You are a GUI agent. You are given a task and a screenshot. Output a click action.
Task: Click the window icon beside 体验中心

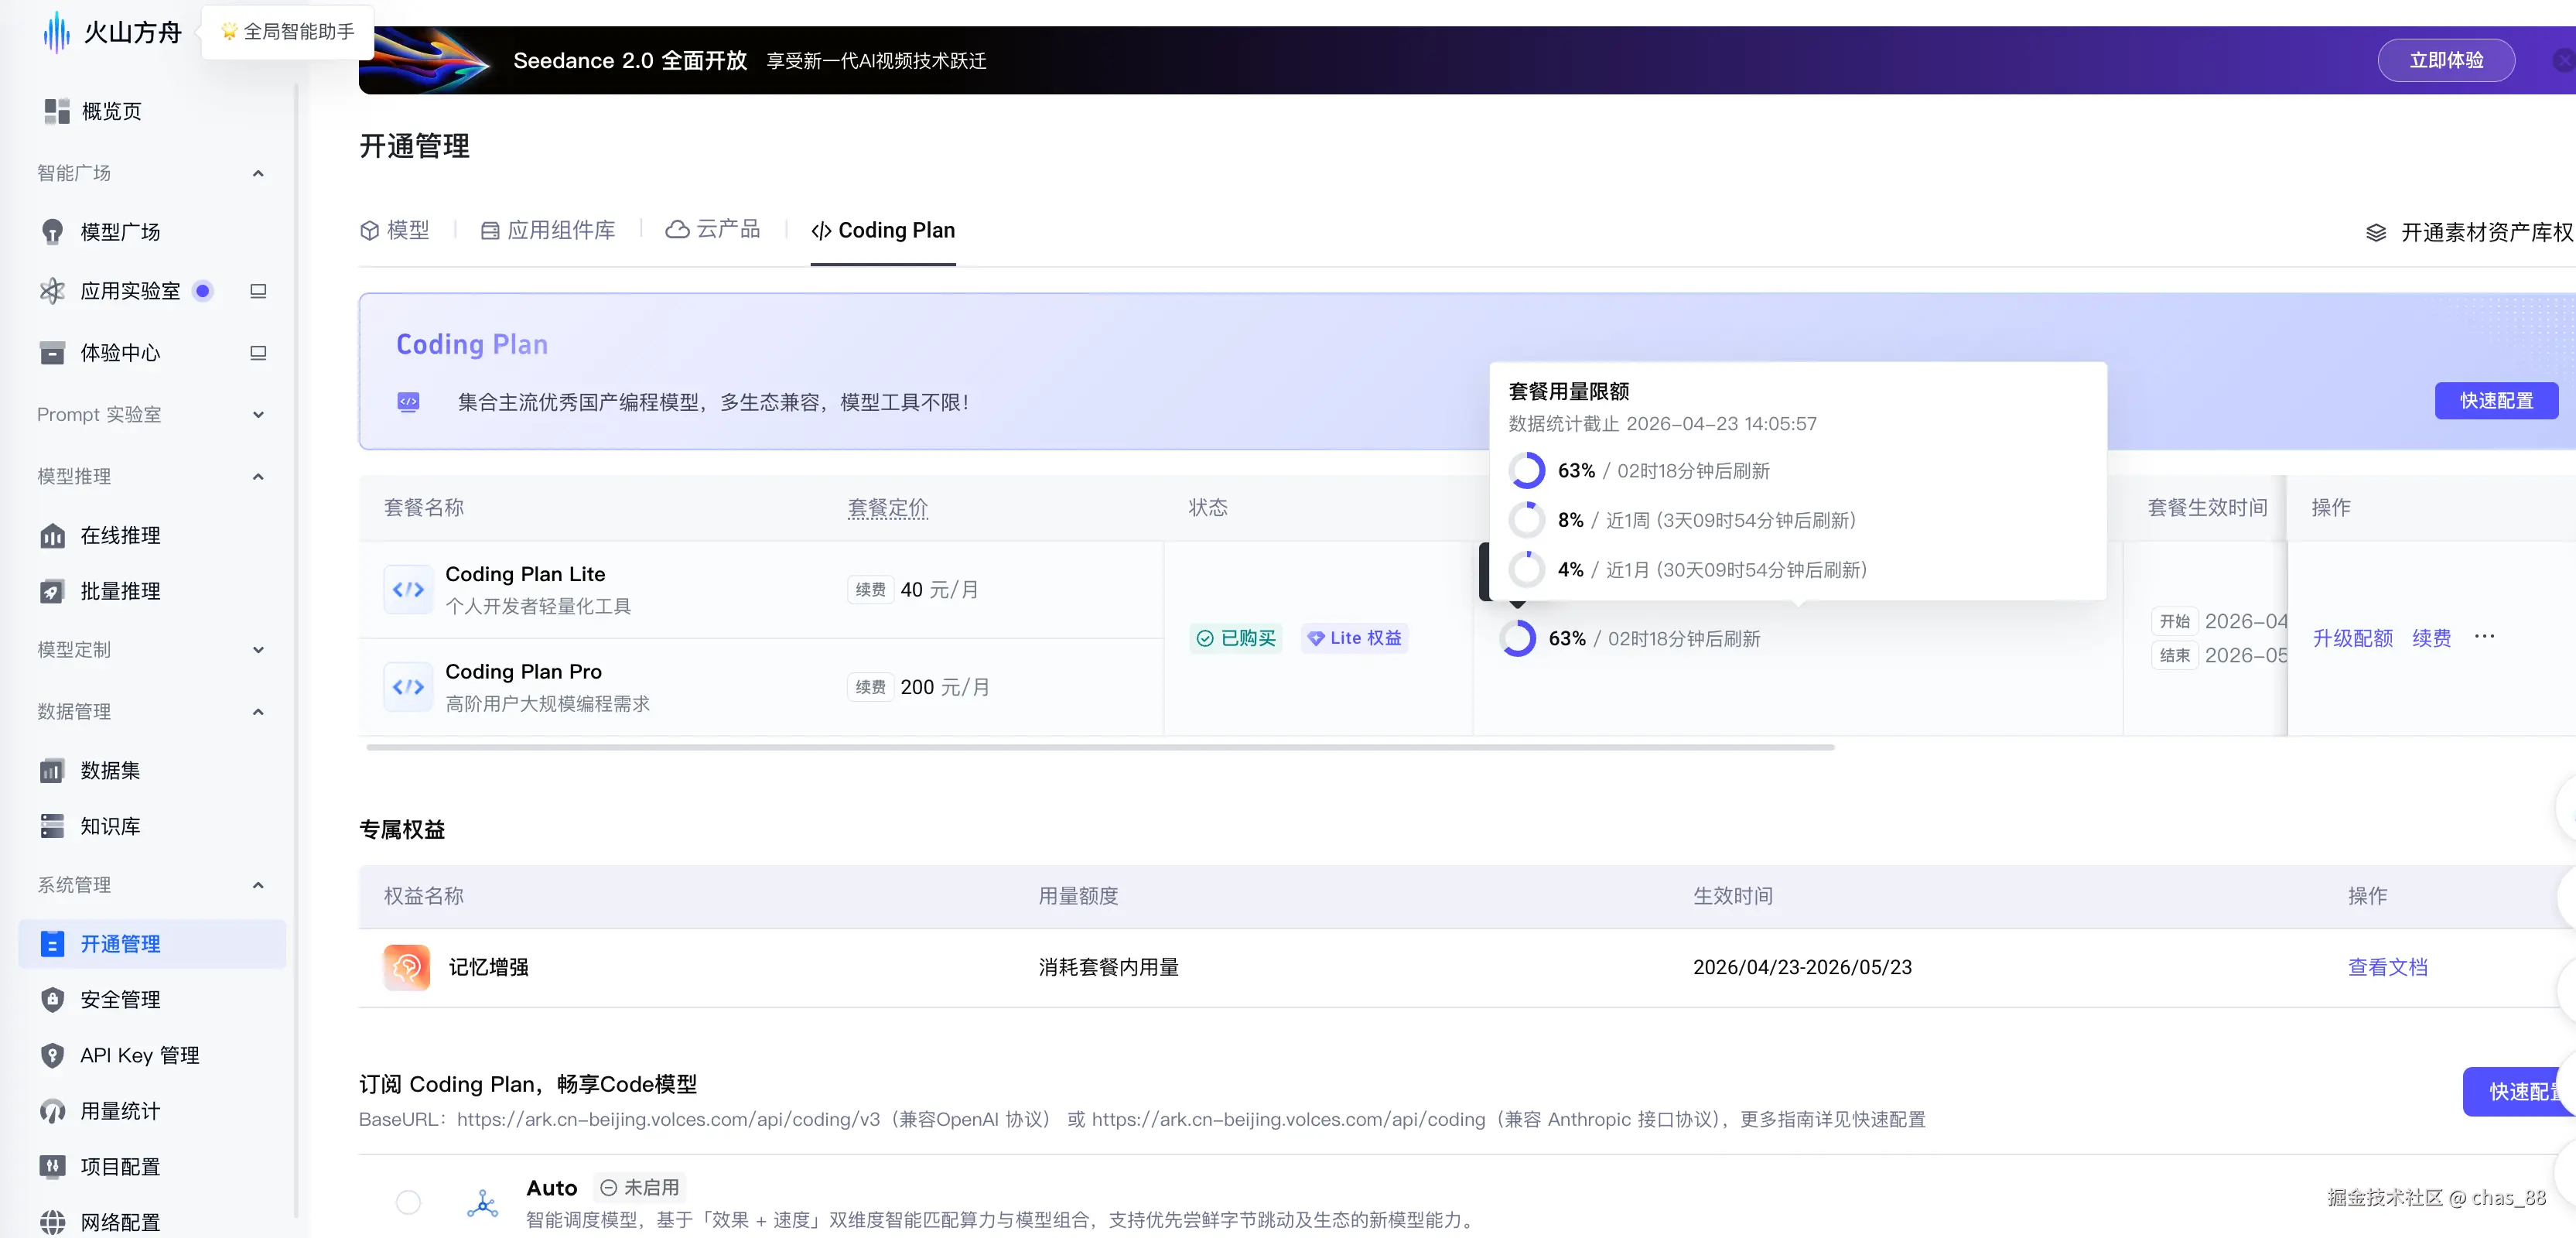coord(258,353)
